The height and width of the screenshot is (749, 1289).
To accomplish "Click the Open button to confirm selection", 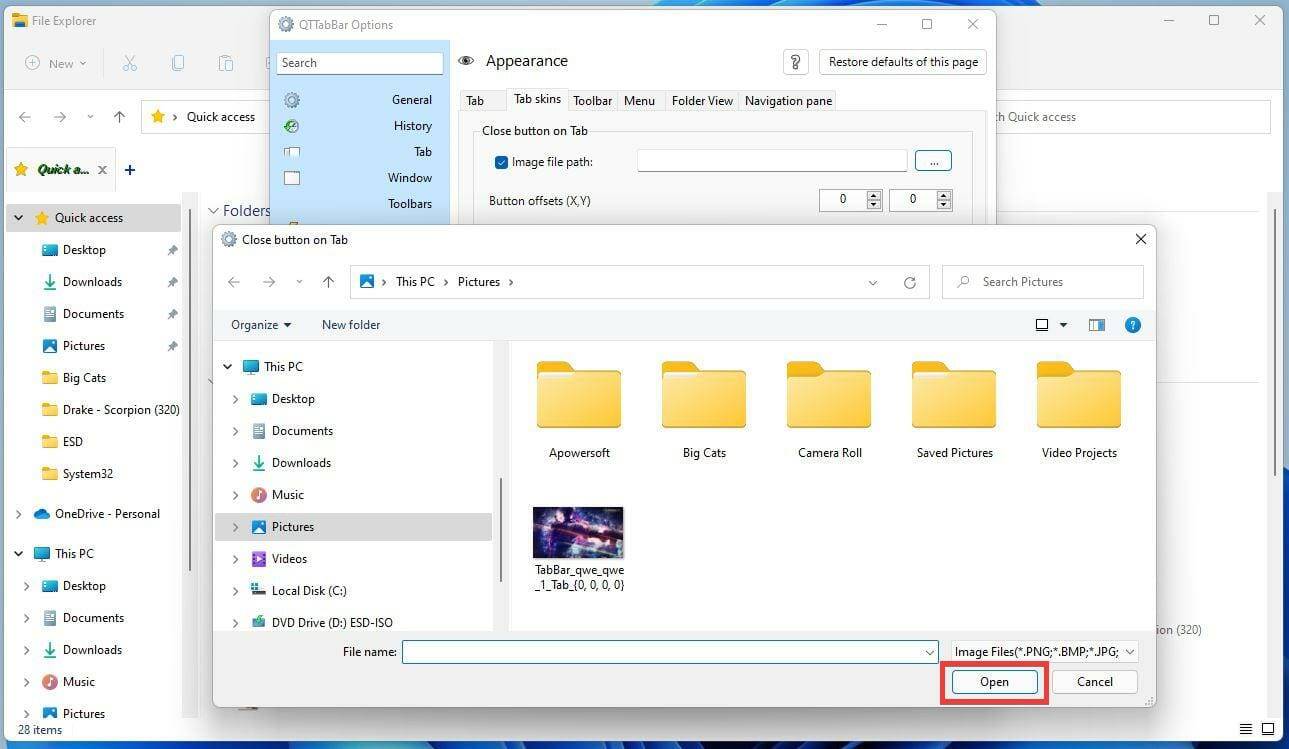I will (993, 681).
